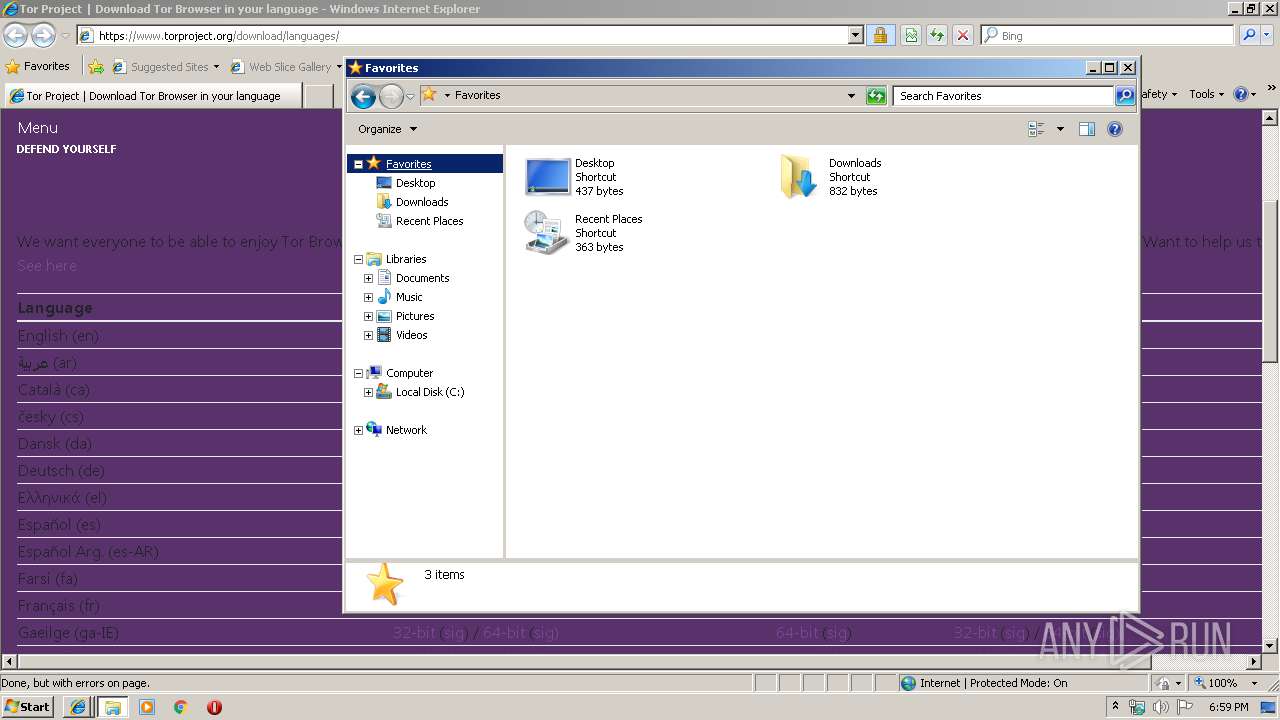Open the IE Help question mark menu

1245,94
